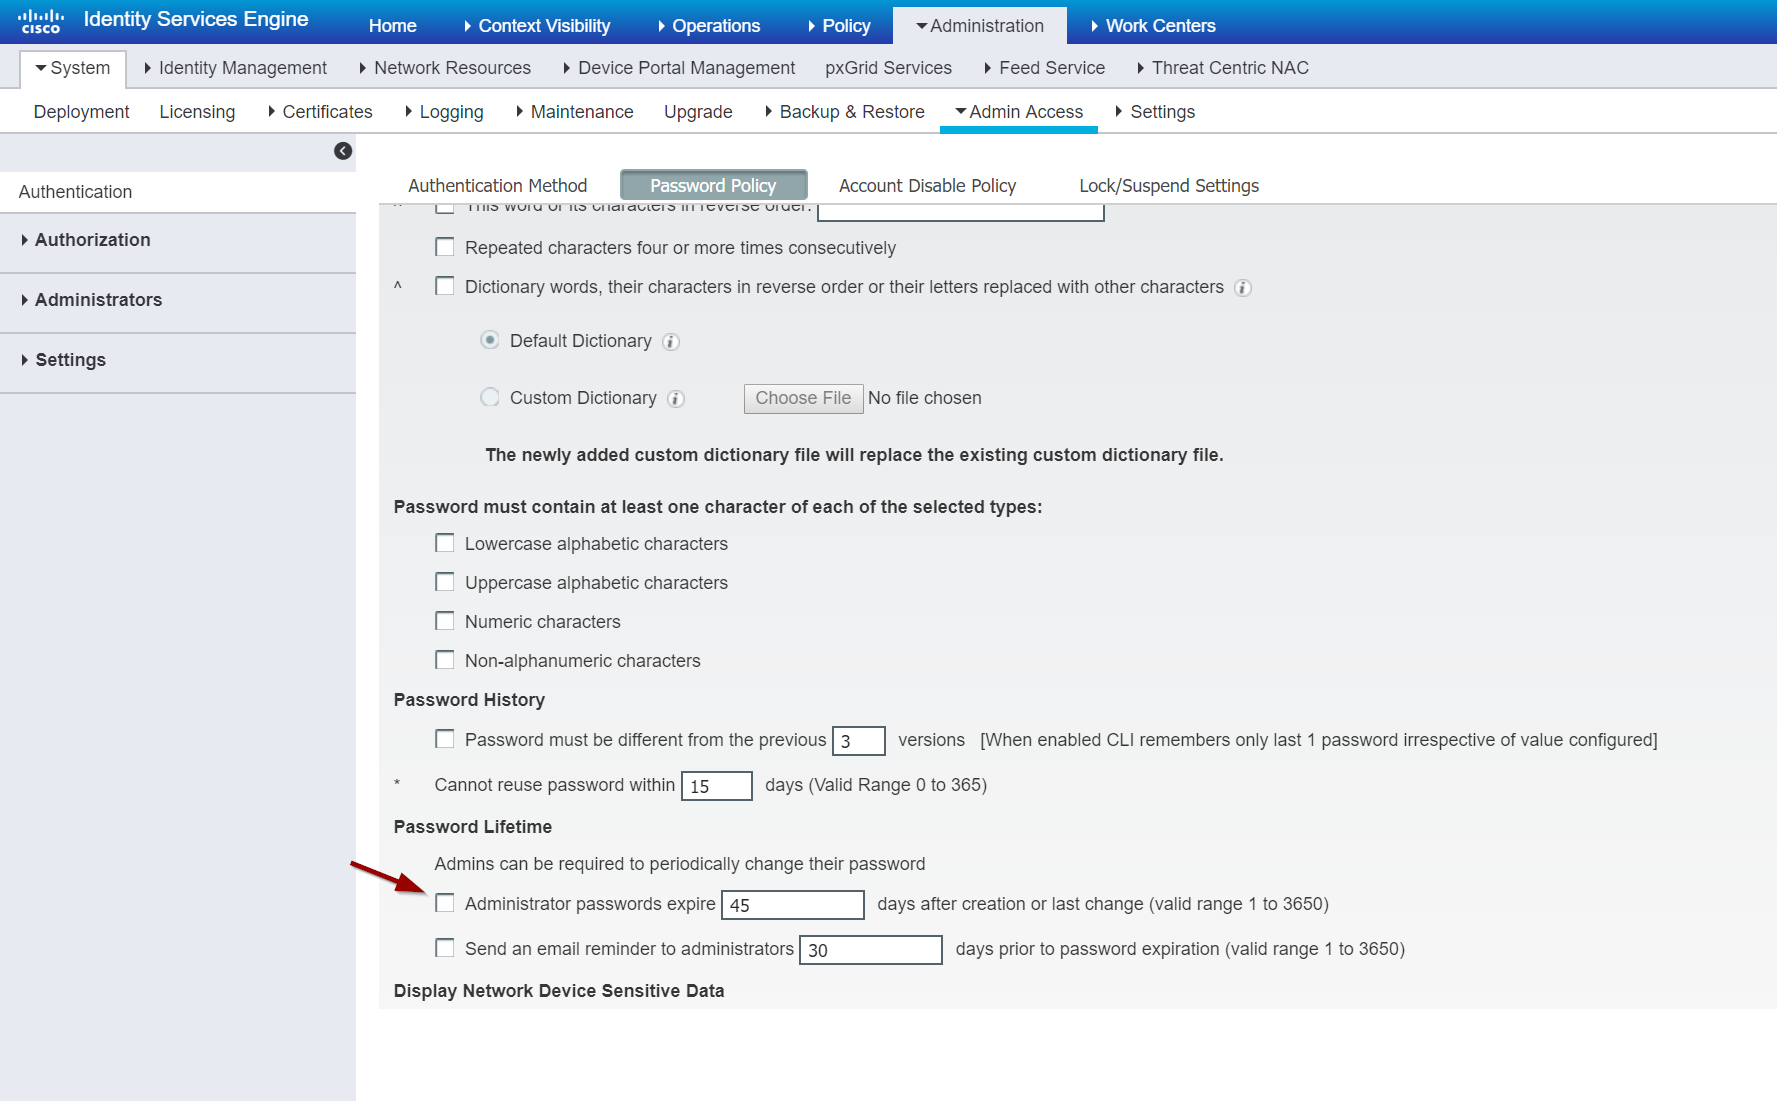Click email reminder days field
Viewport: 1777px width, 1101px height.
click(871, 950)
